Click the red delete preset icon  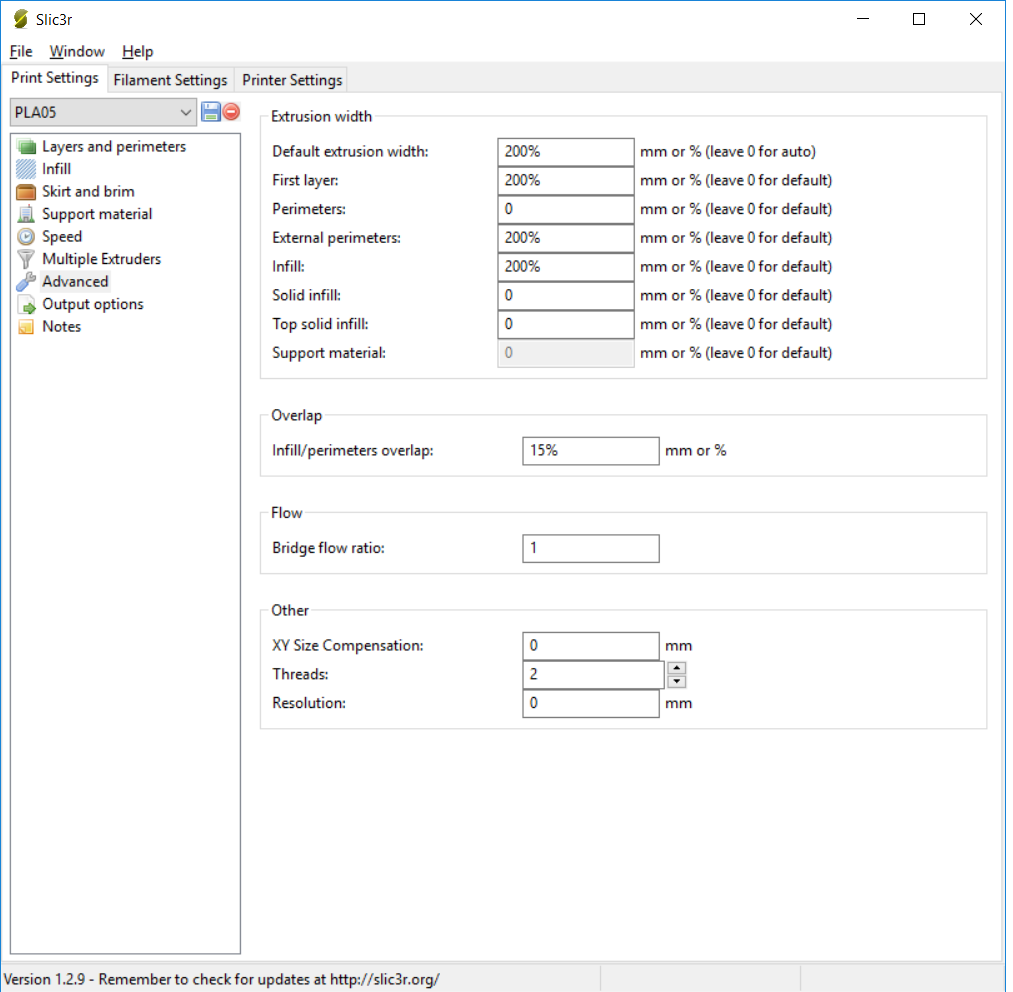(231, 112)
